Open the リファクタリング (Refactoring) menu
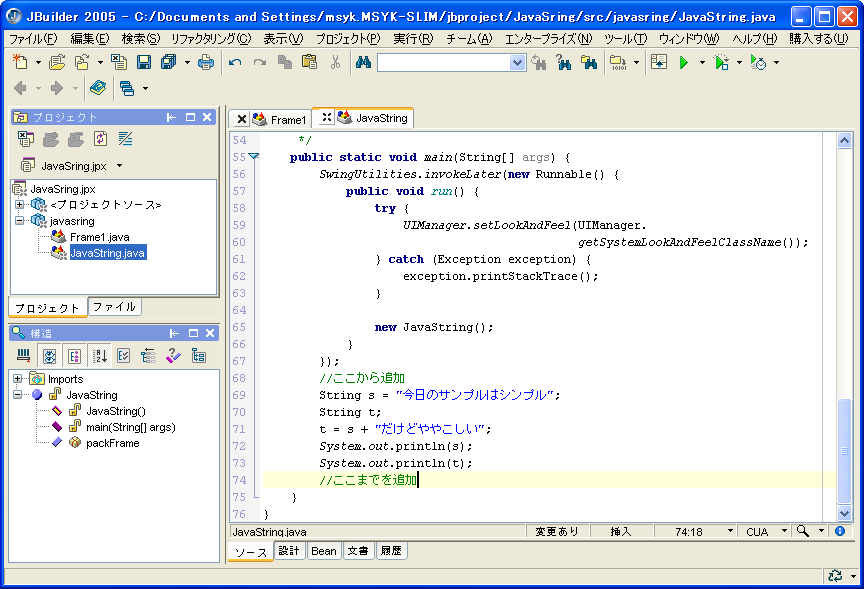 pyautogui.click(x=211, y=38)
